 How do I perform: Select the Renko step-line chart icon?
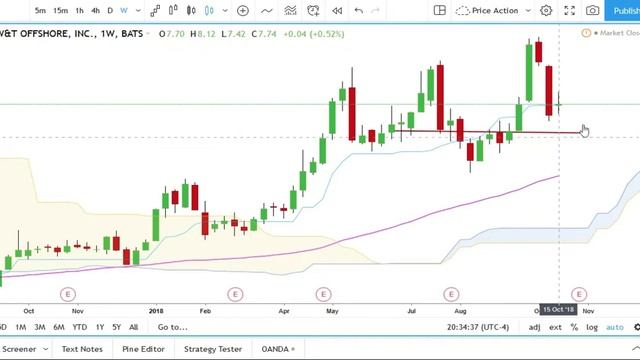(155, 11)
